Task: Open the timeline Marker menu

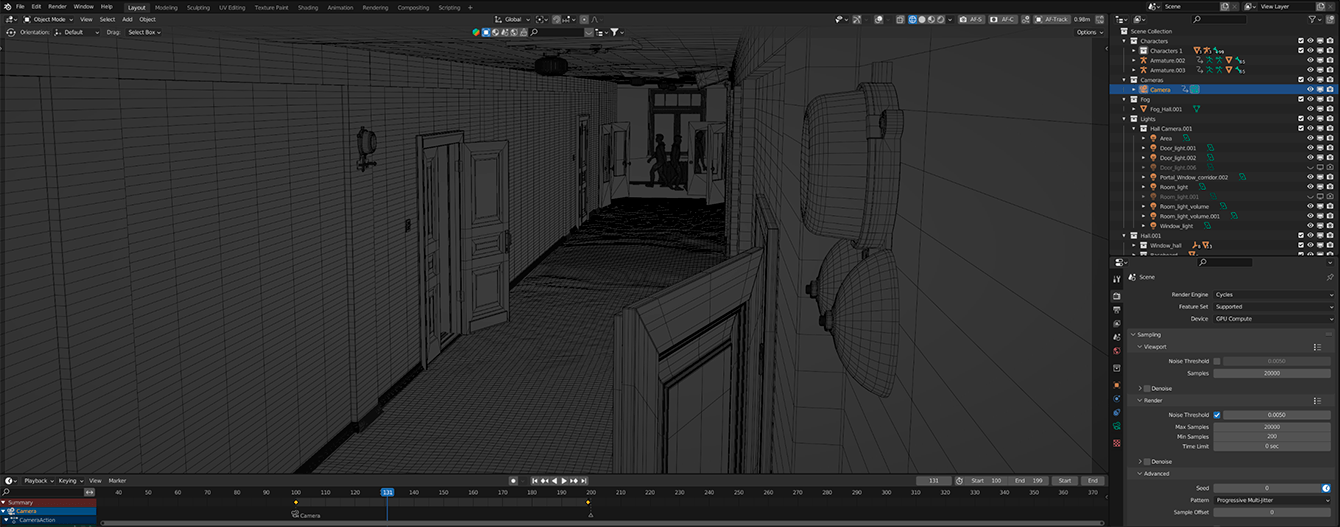Action: coord(117,481)
